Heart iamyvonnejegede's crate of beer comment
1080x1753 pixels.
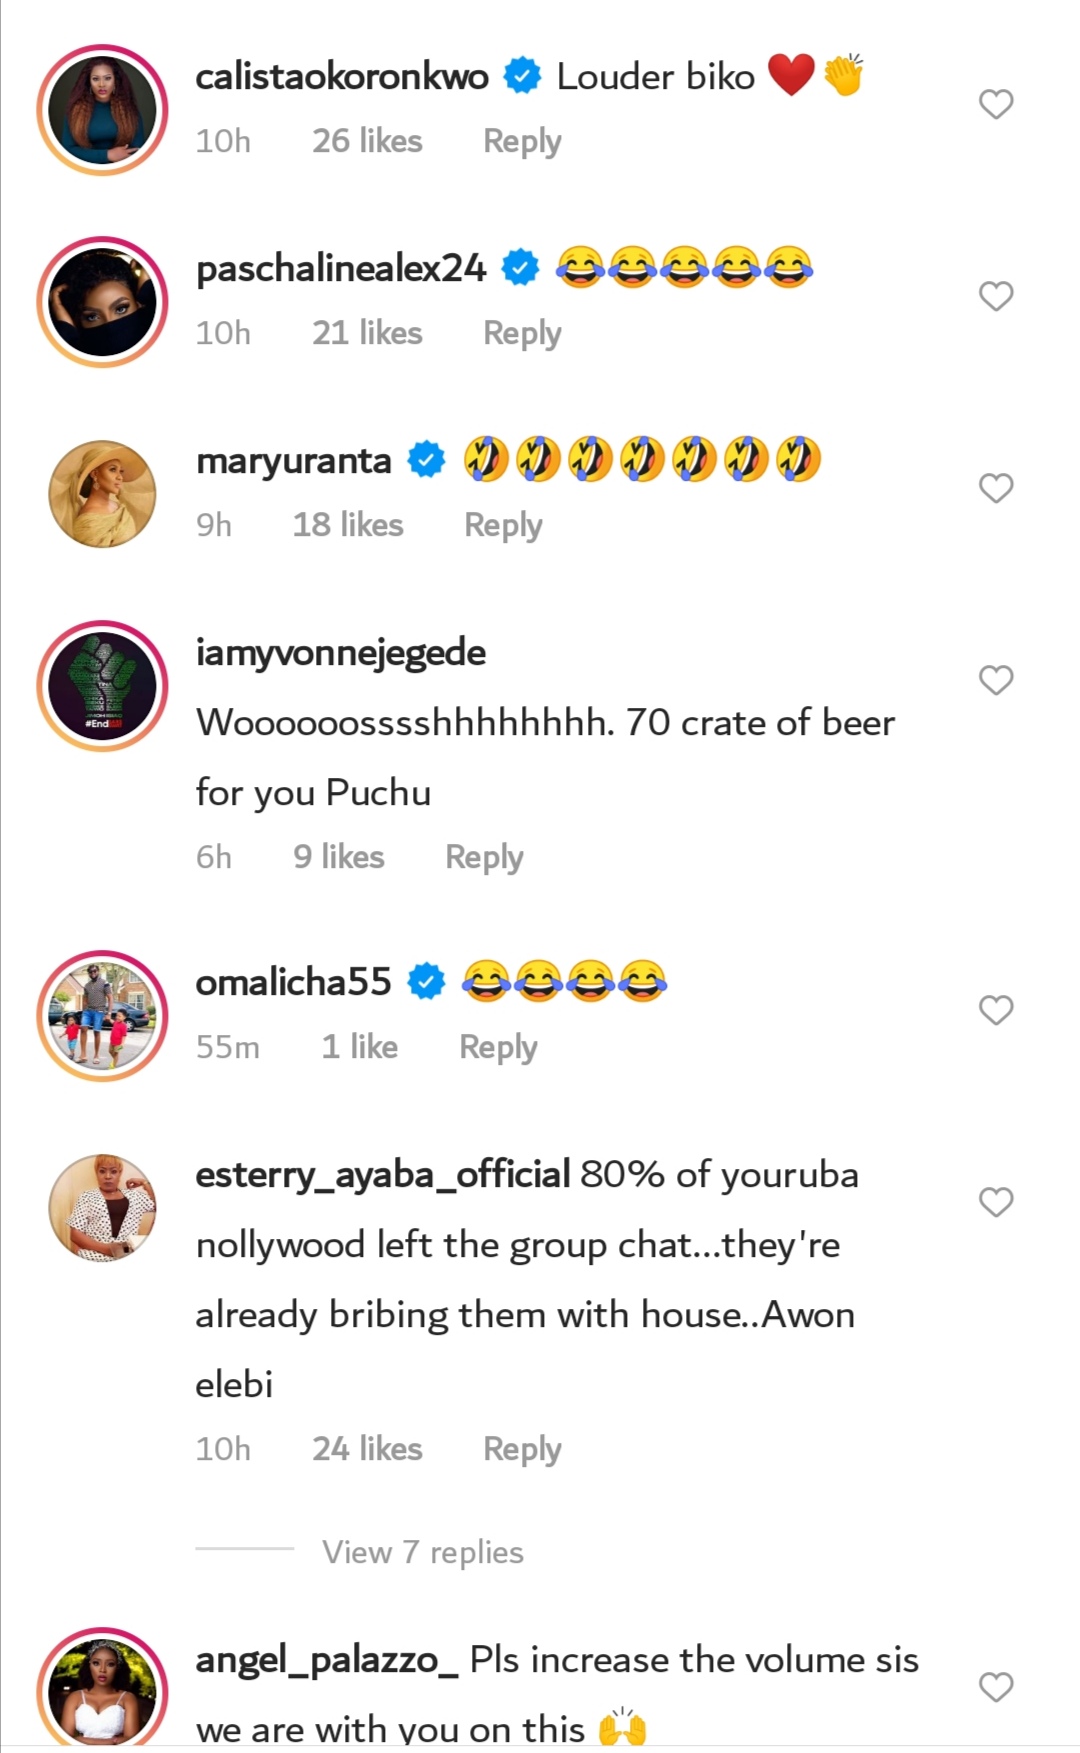(996, 680)
